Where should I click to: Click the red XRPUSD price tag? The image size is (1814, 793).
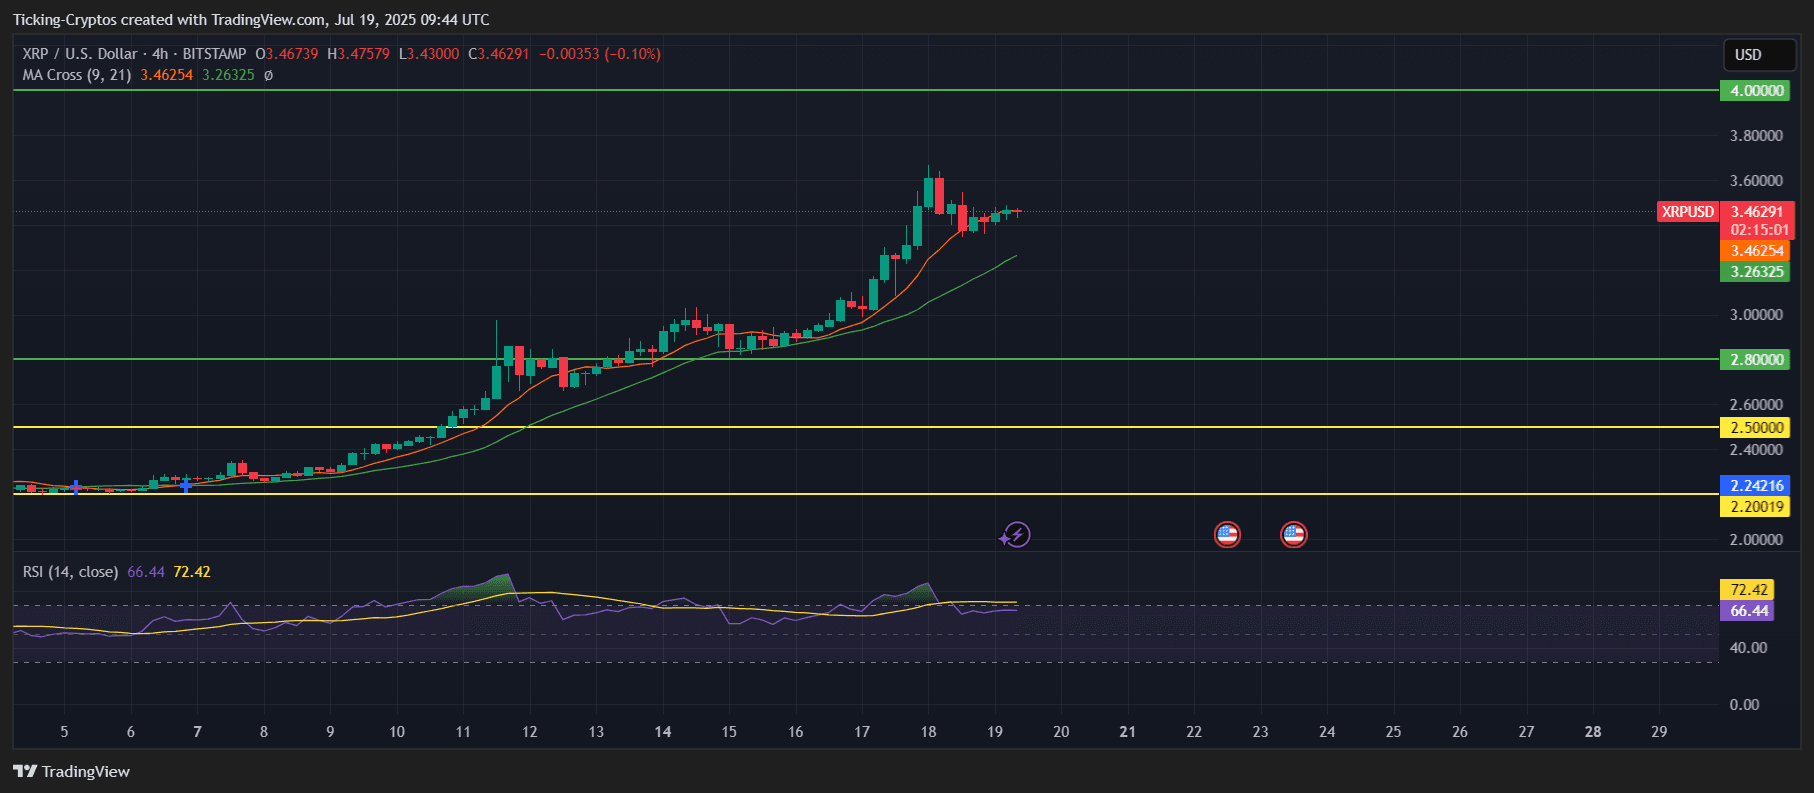1687,212
